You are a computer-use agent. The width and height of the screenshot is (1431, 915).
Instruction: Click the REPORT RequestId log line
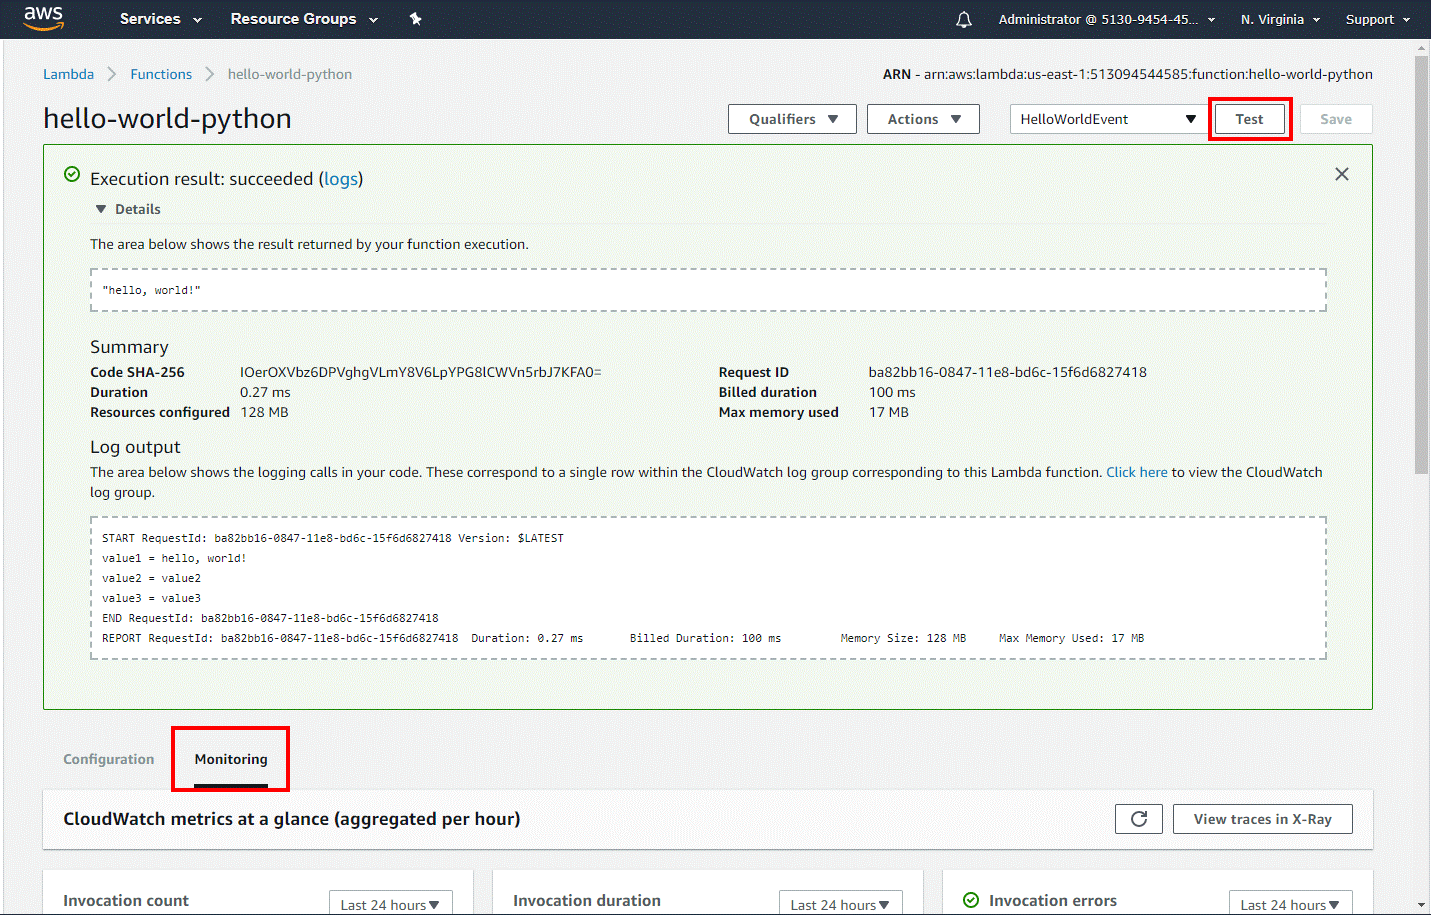tap(623, 638)
